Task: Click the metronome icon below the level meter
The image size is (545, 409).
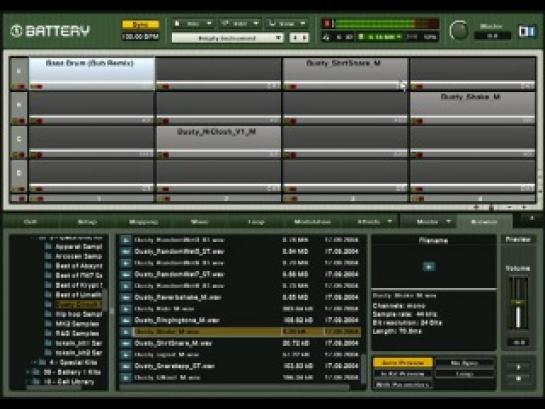Action: [x=326, y=37]
